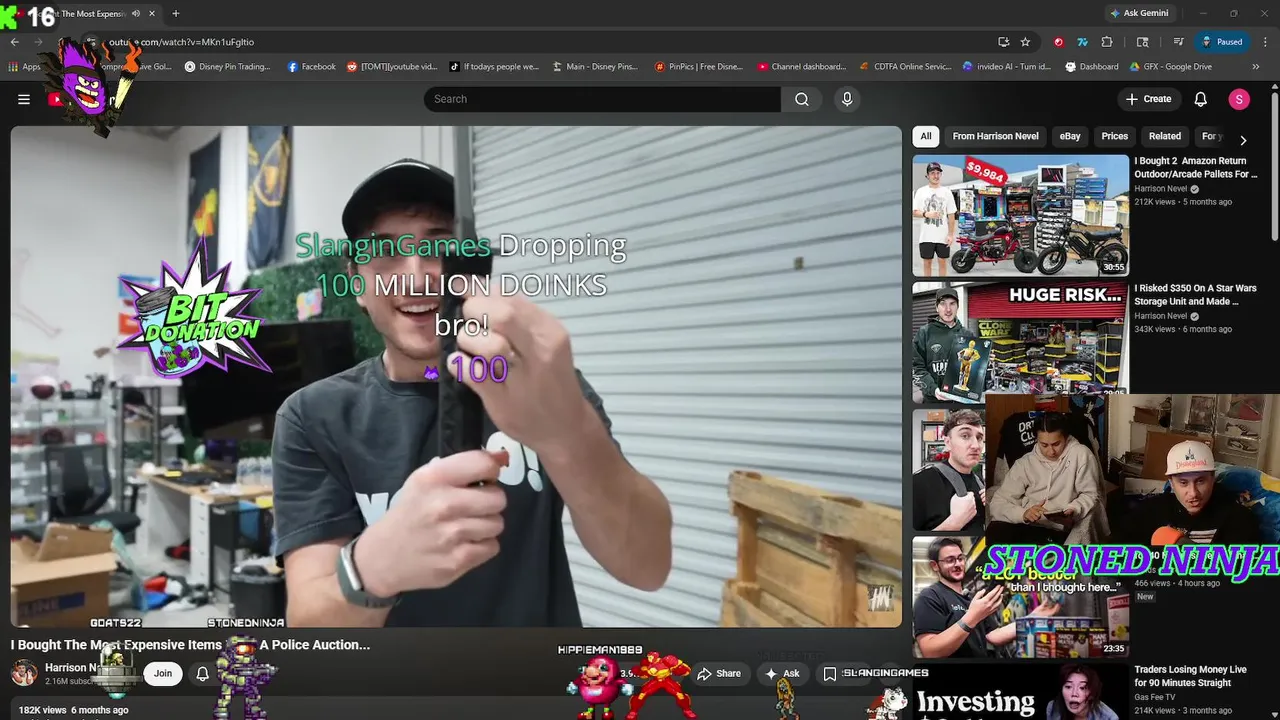This screenshot has width=1280, height=720.
Task: Click the Gas Fee TV channel name
Action: point(1154,697)
